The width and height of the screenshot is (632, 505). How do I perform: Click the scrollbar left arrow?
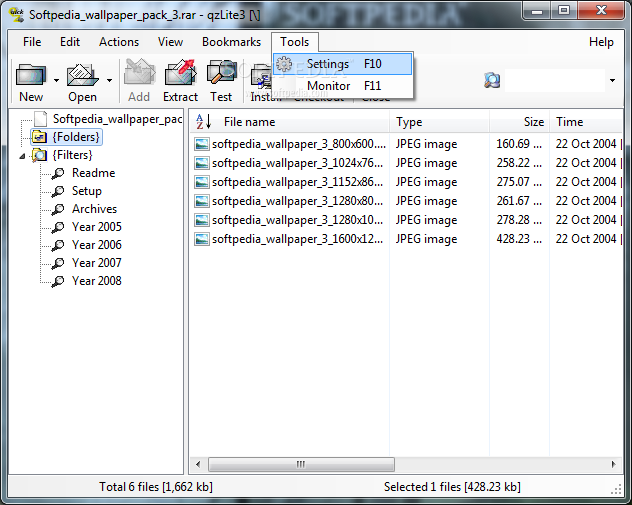[x=198, y=464]
